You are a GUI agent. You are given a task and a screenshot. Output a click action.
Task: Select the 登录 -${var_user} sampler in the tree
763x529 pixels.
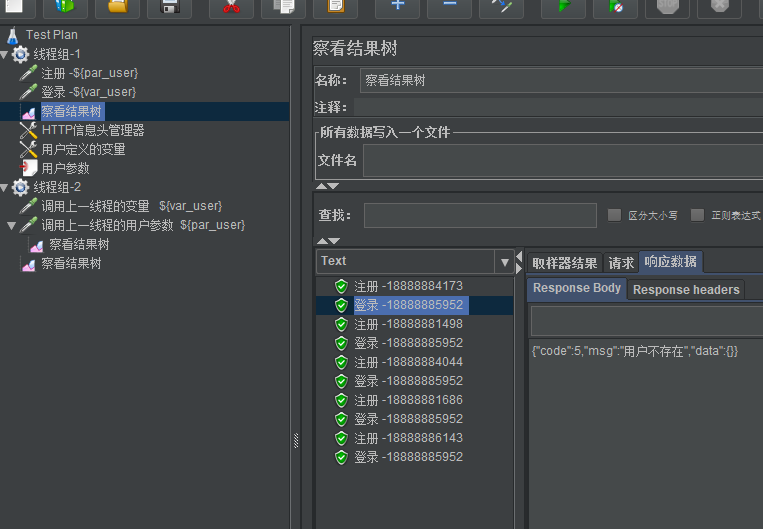[x=89, y=92]
